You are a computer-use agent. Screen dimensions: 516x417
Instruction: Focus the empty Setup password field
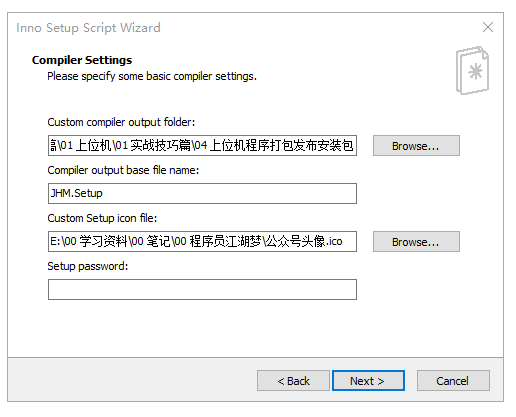(x=202, y=289)
